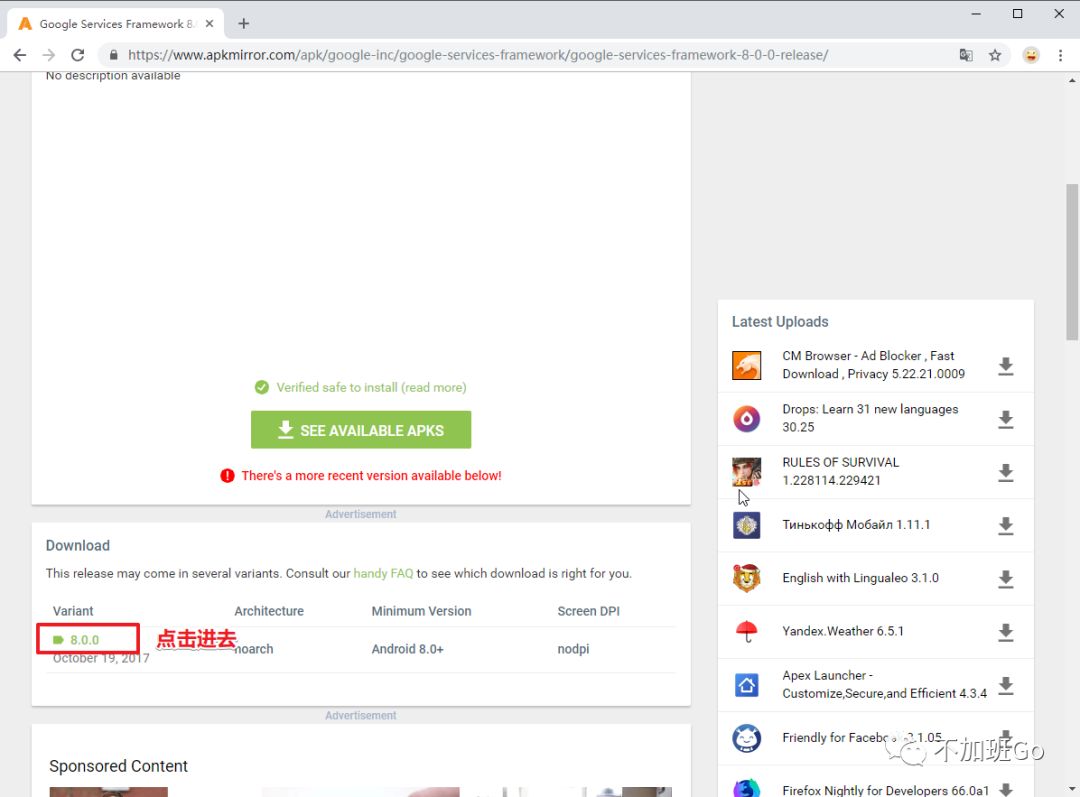The width and height of the screenshot is (1080, 797).
Task: Open Apex Launcher 4.3.4 entry
Action: point(884,685)
